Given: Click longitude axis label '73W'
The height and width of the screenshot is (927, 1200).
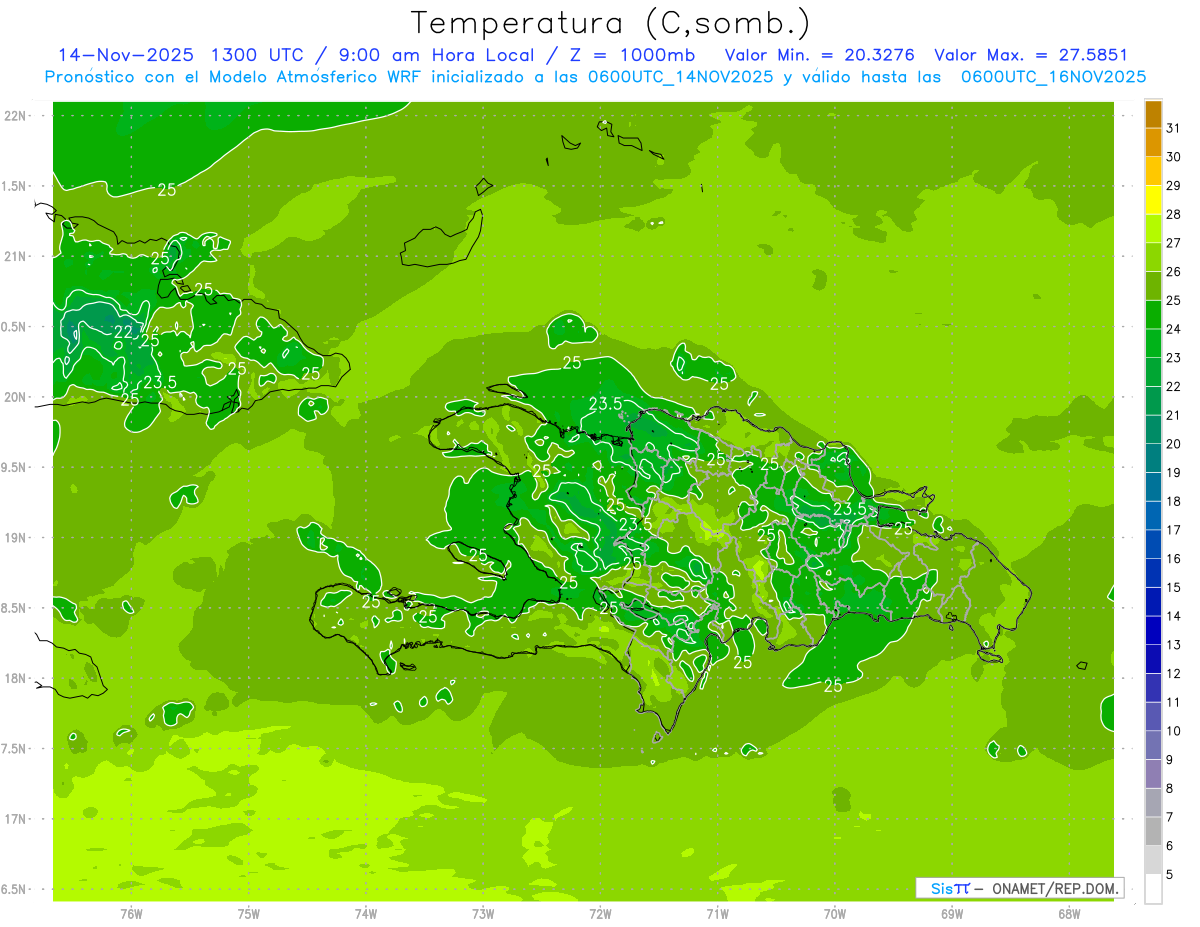Looking at the screenshot, I should tap(483, 913).
